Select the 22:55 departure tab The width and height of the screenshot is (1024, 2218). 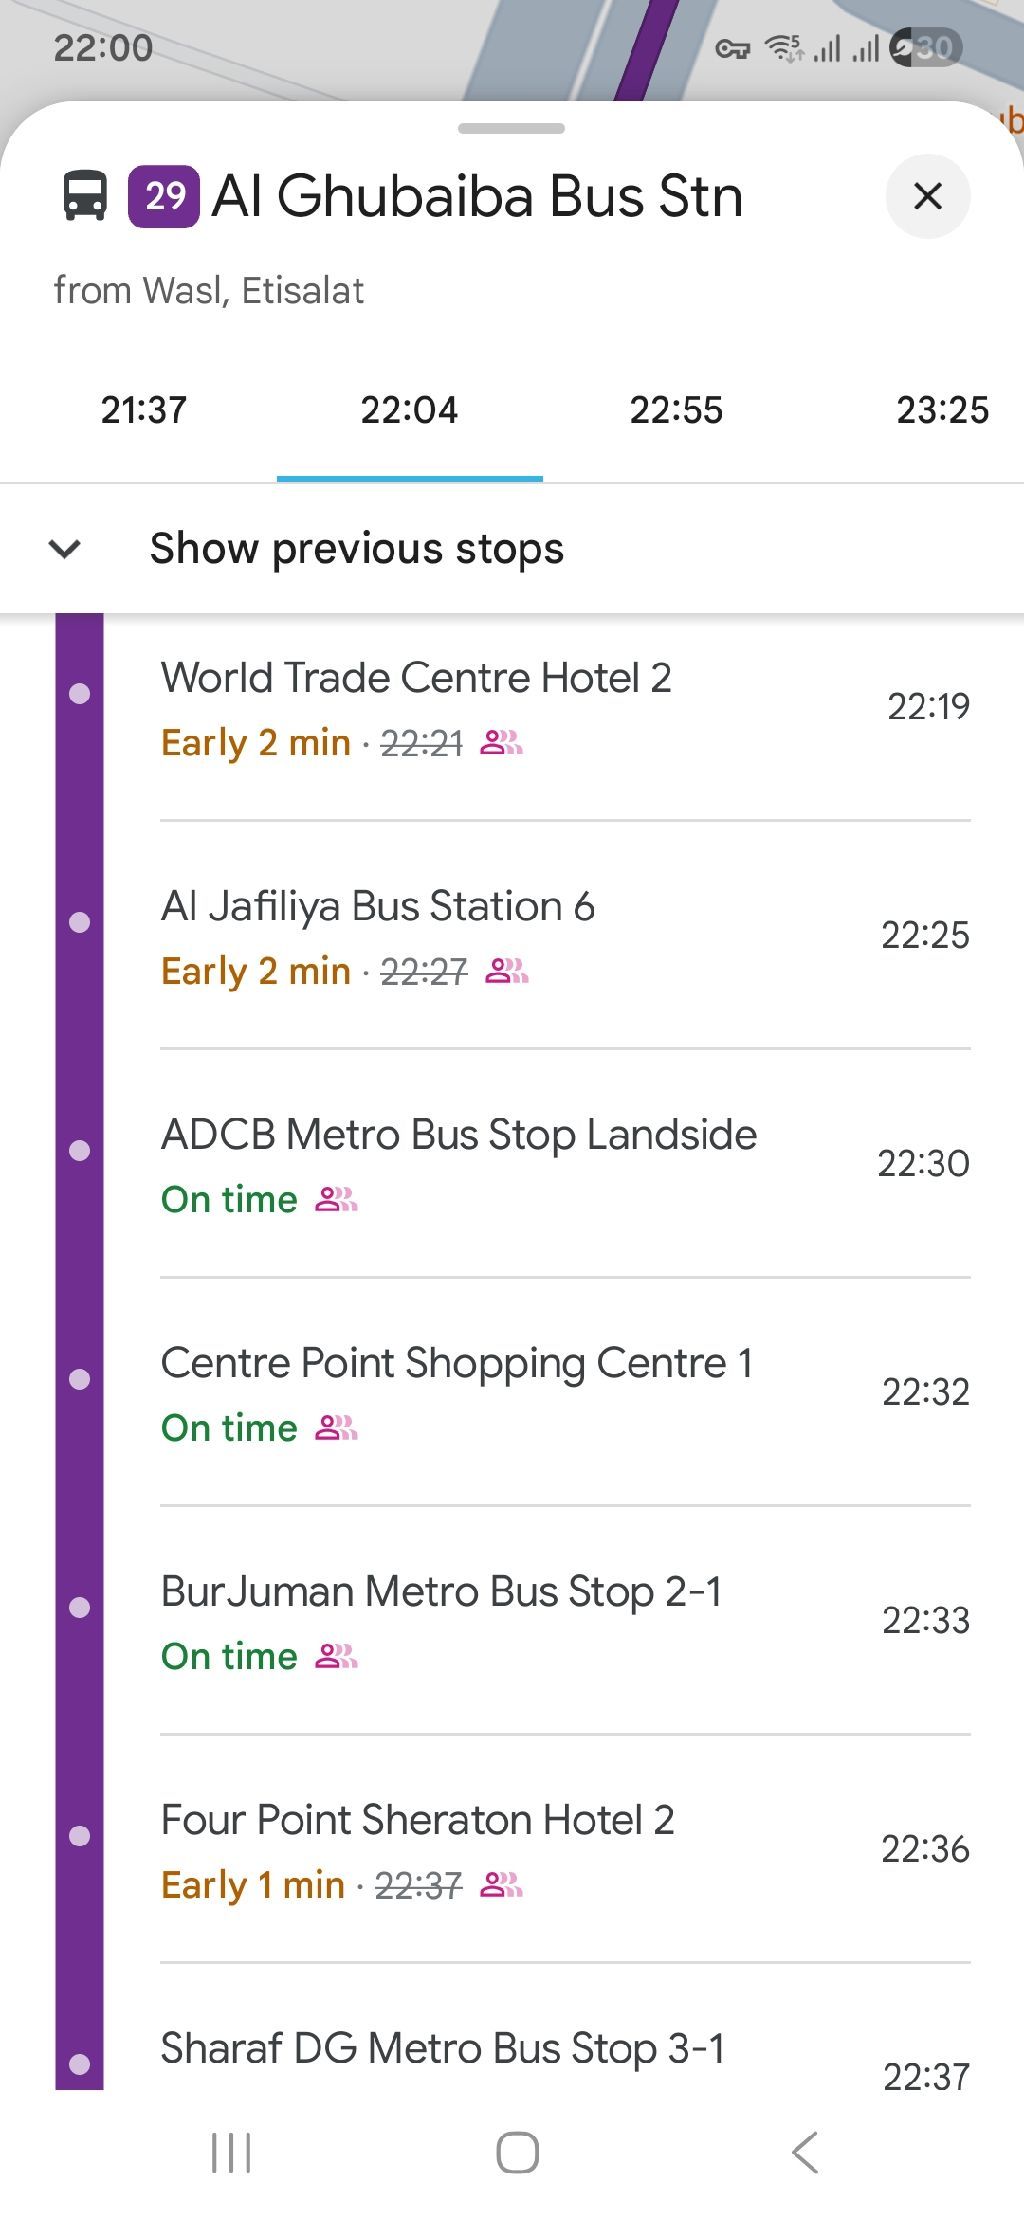676,410
